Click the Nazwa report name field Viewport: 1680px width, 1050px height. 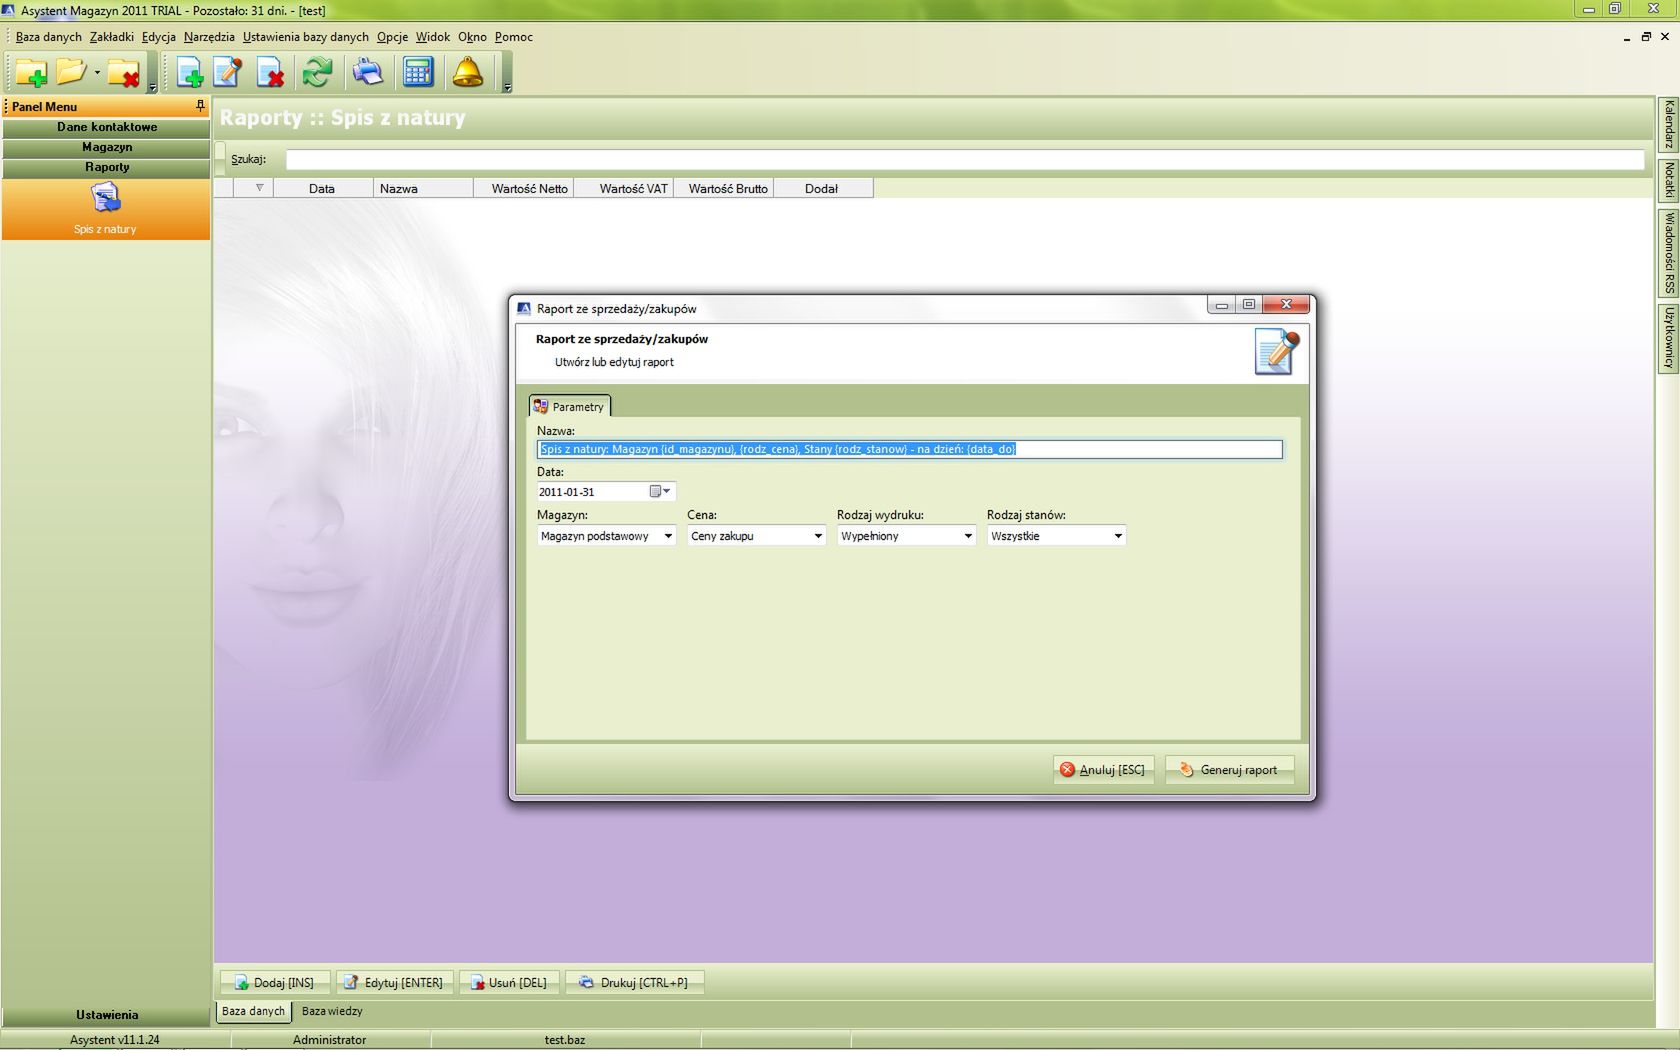[x=909, y=450]
